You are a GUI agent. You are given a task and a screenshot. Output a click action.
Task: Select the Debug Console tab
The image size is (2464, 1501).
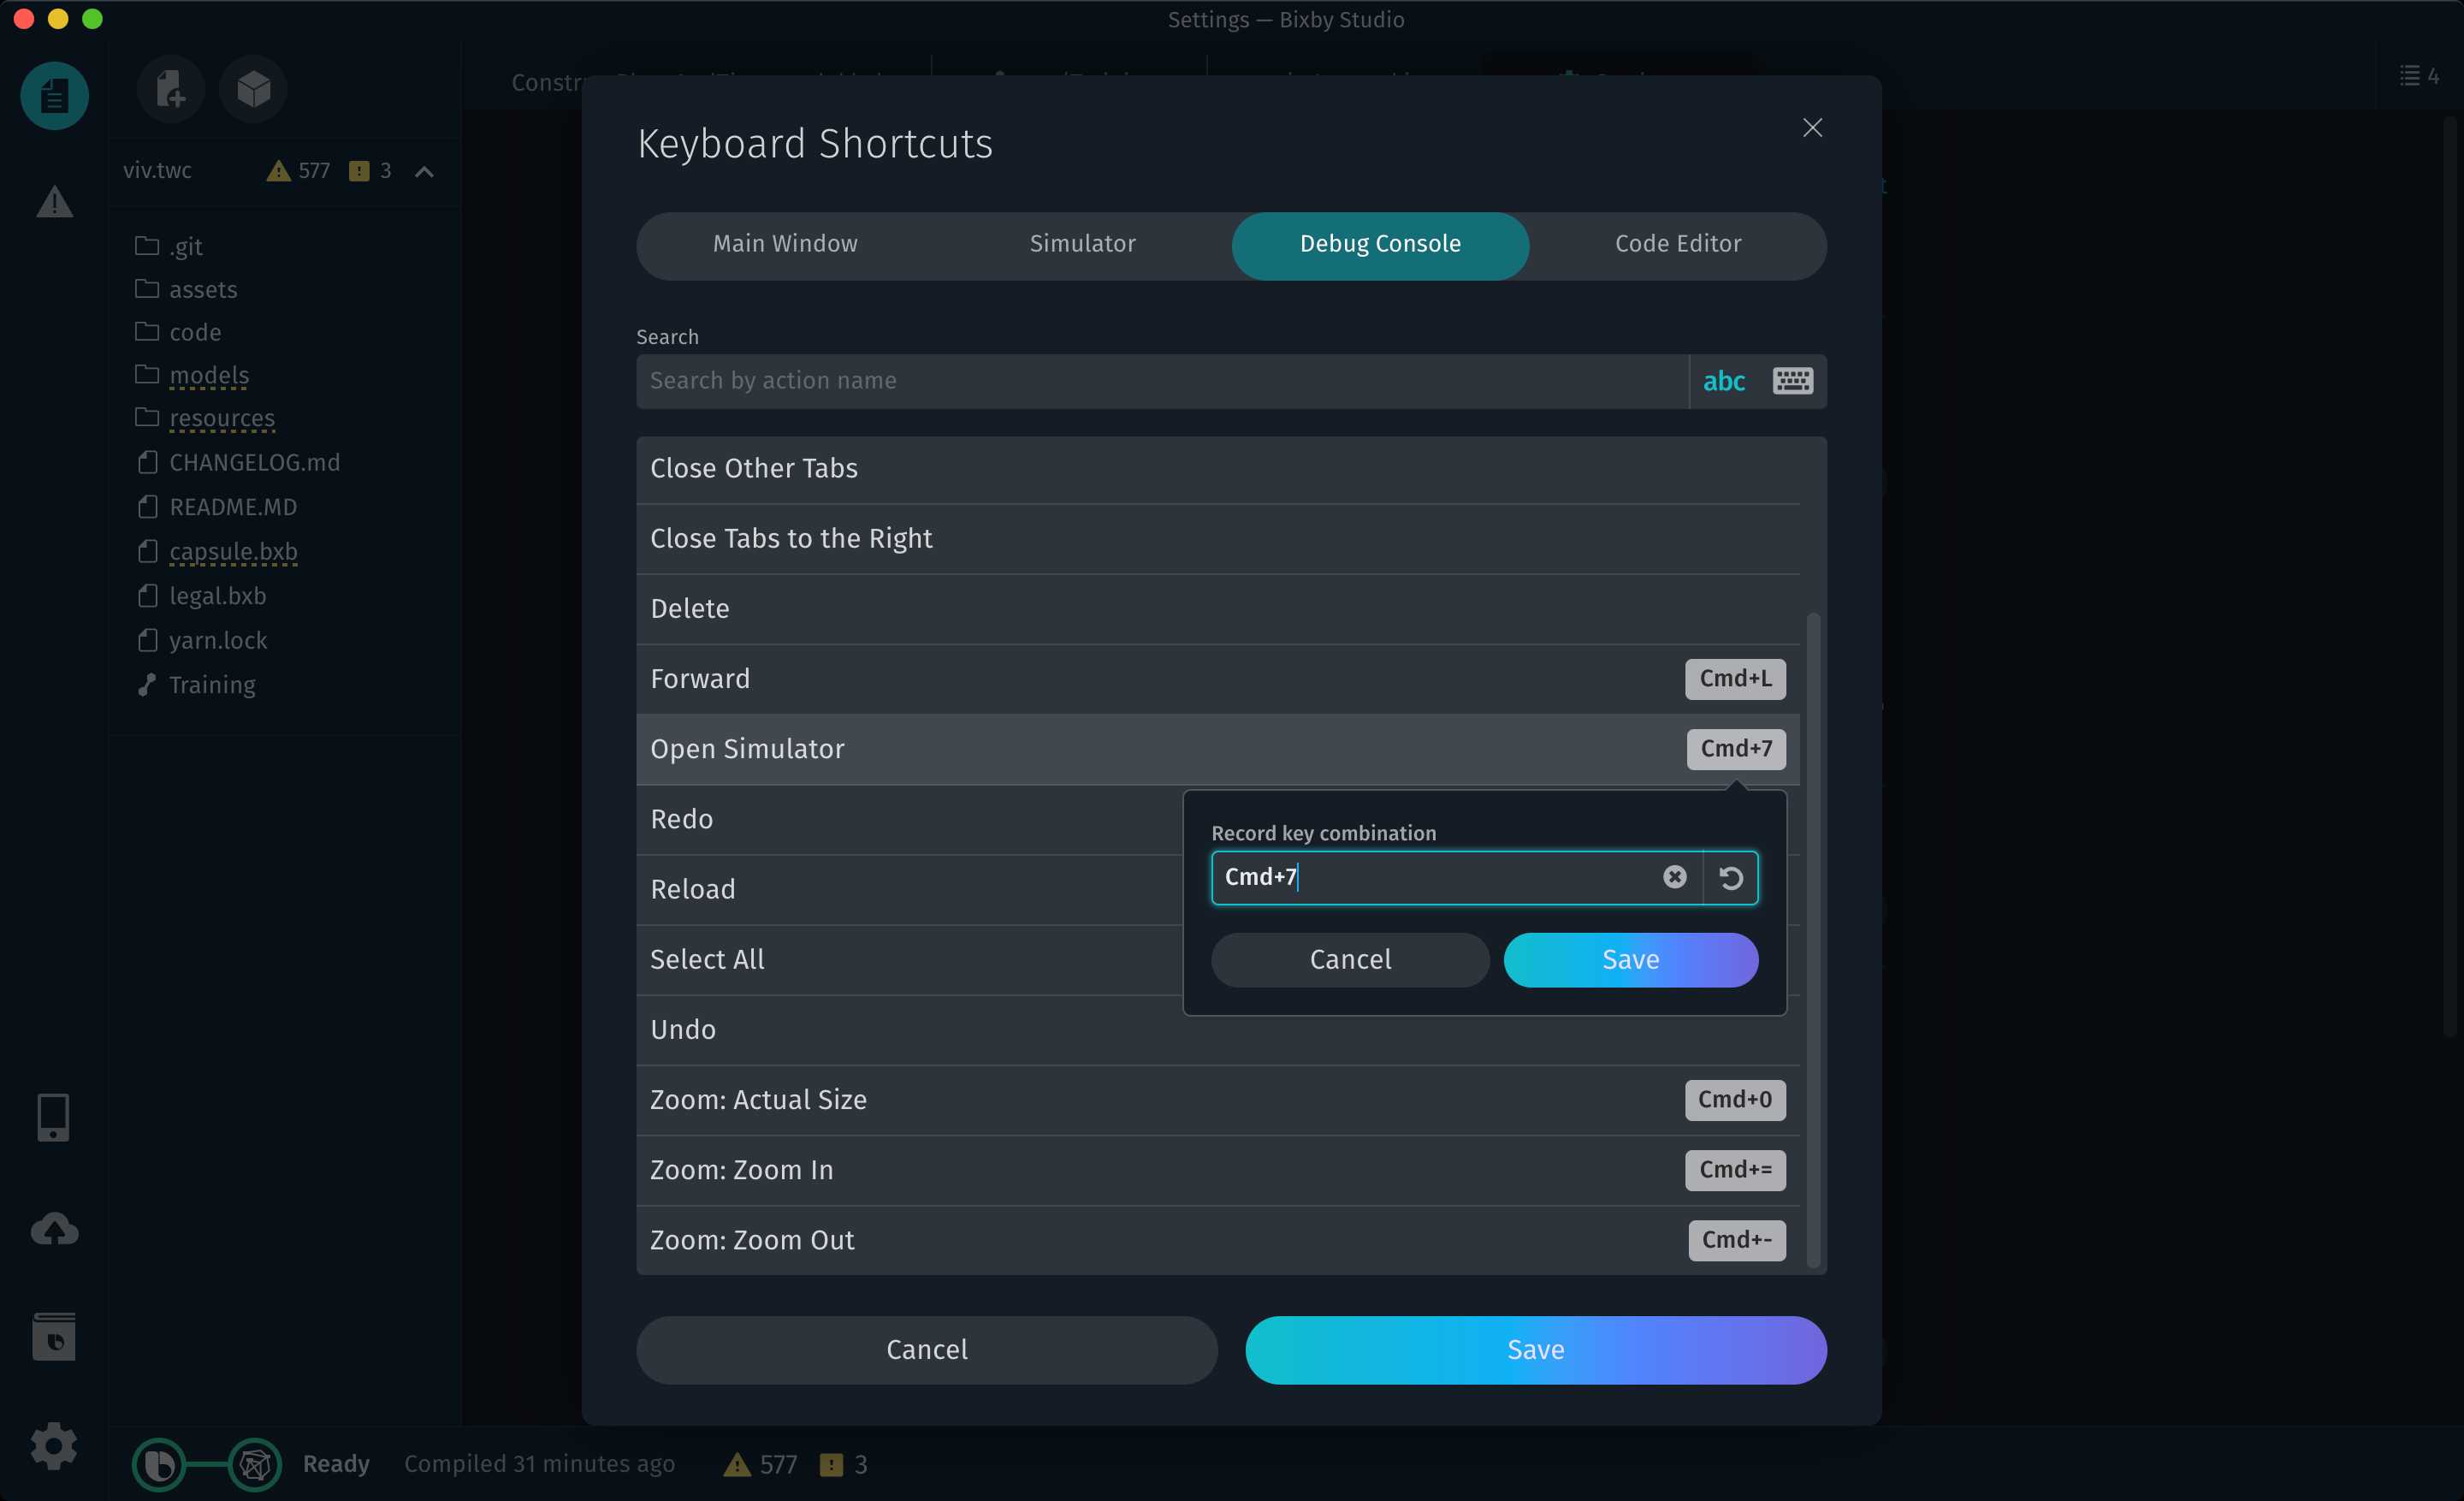pos(1380,245)
